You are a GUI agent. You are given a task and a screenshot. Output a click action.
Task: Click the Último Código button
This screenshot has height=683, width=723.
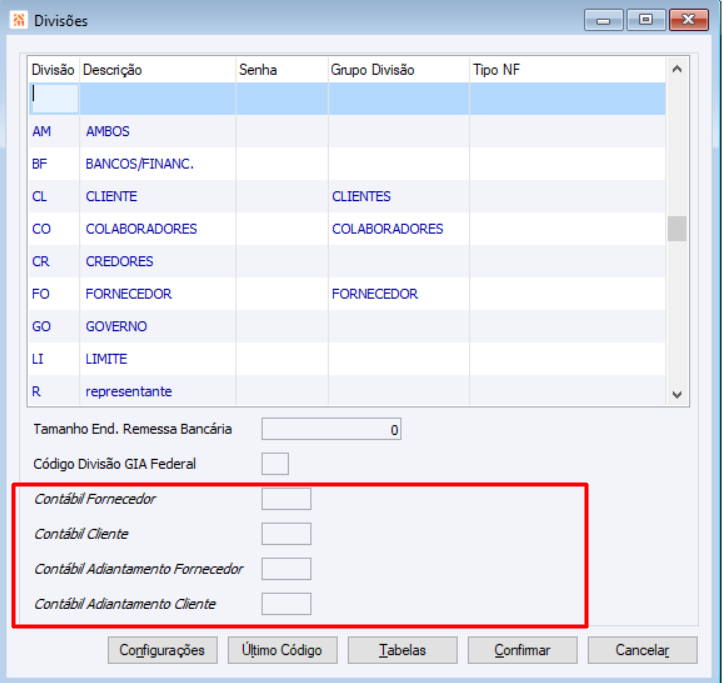[282, 650]
